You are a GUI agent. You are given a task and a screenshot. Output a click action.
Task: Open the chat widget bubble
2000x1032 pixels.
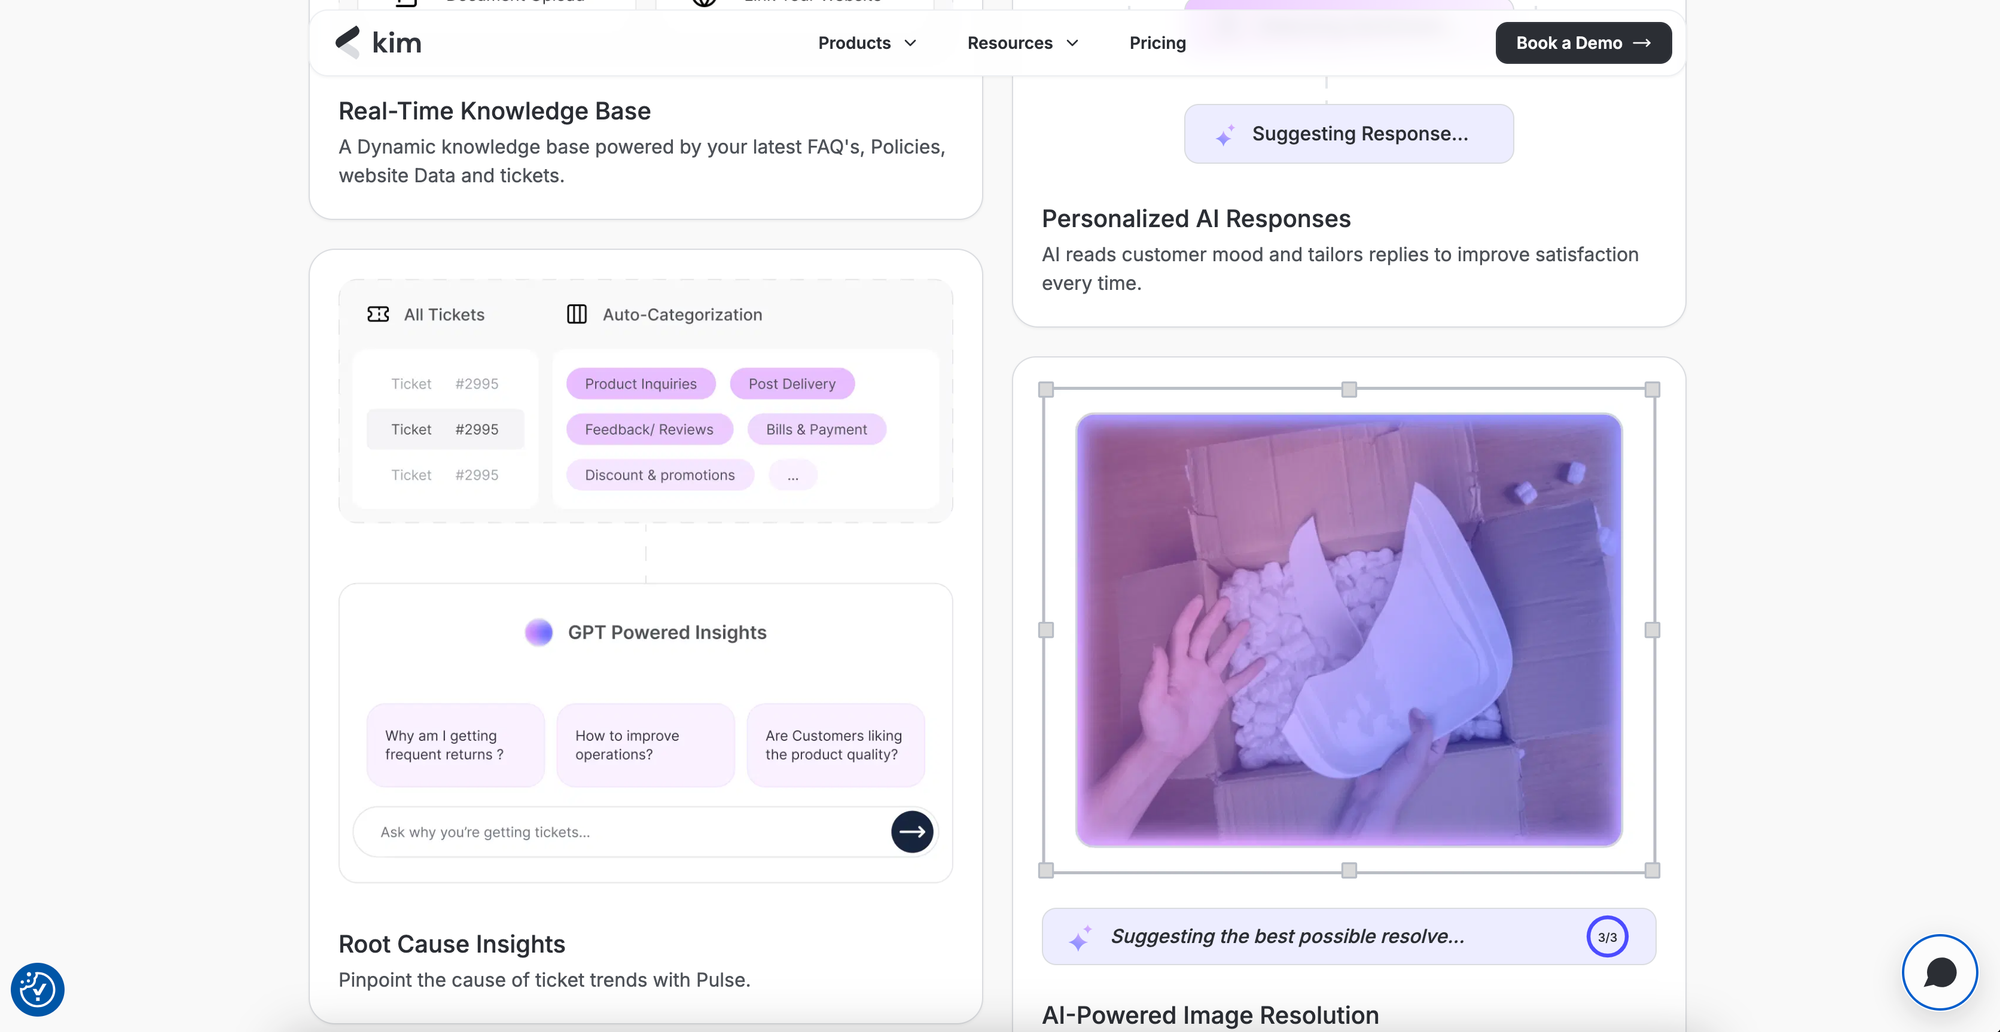1939,972
